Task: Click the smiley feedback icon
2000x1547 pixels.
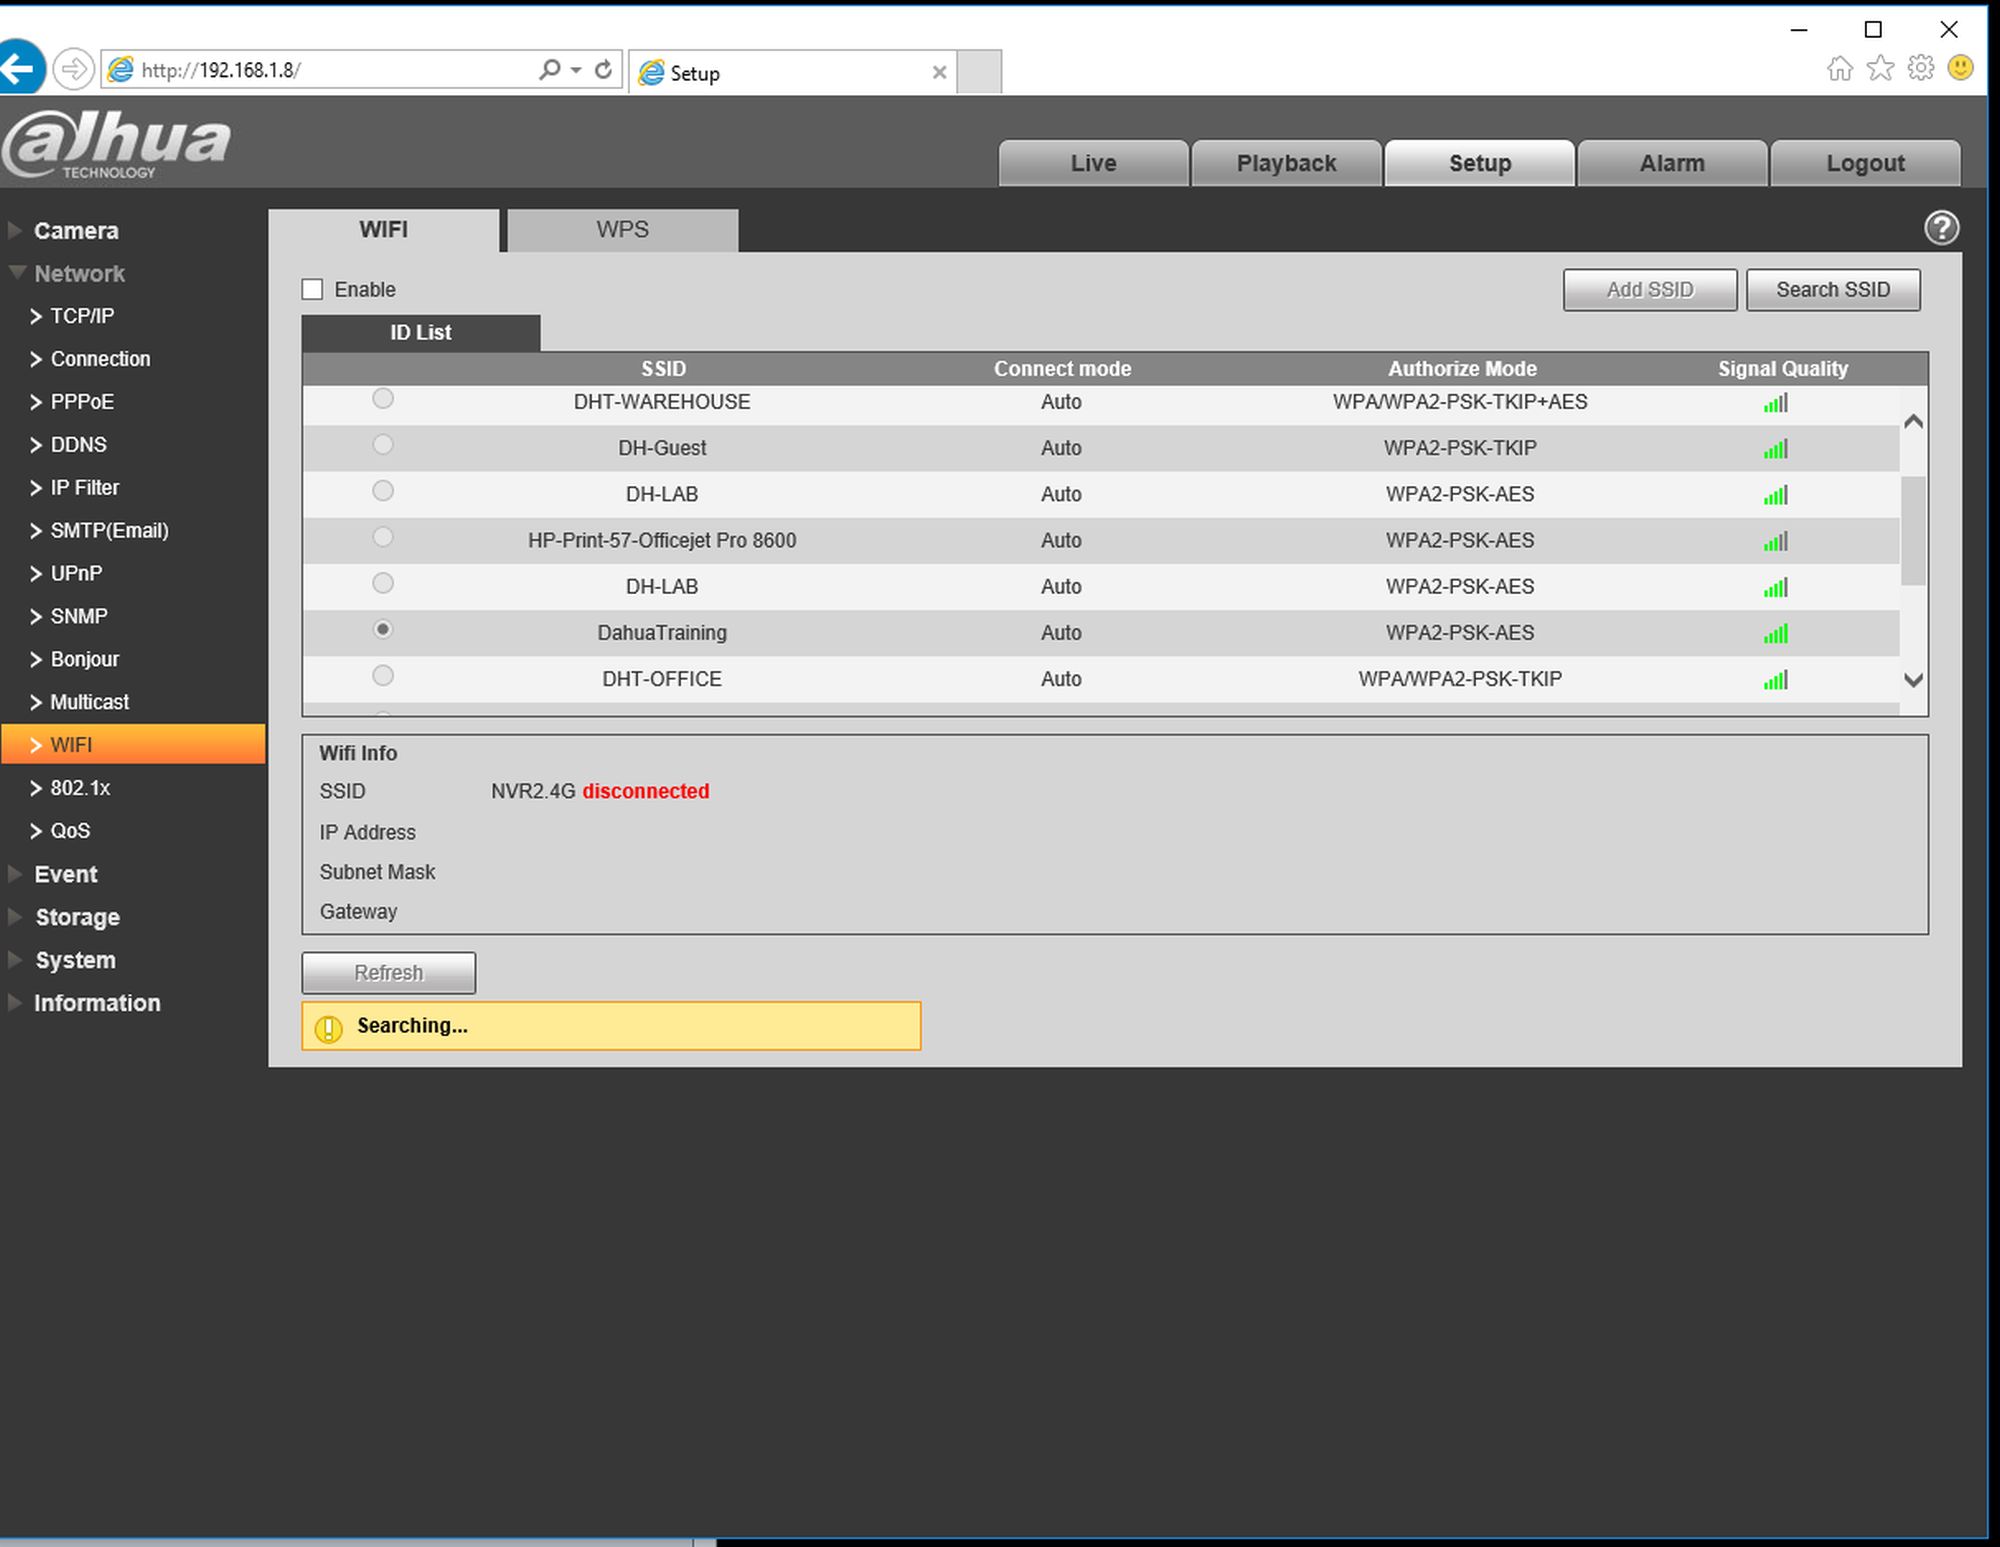Action: click(x=1960, y=68)
